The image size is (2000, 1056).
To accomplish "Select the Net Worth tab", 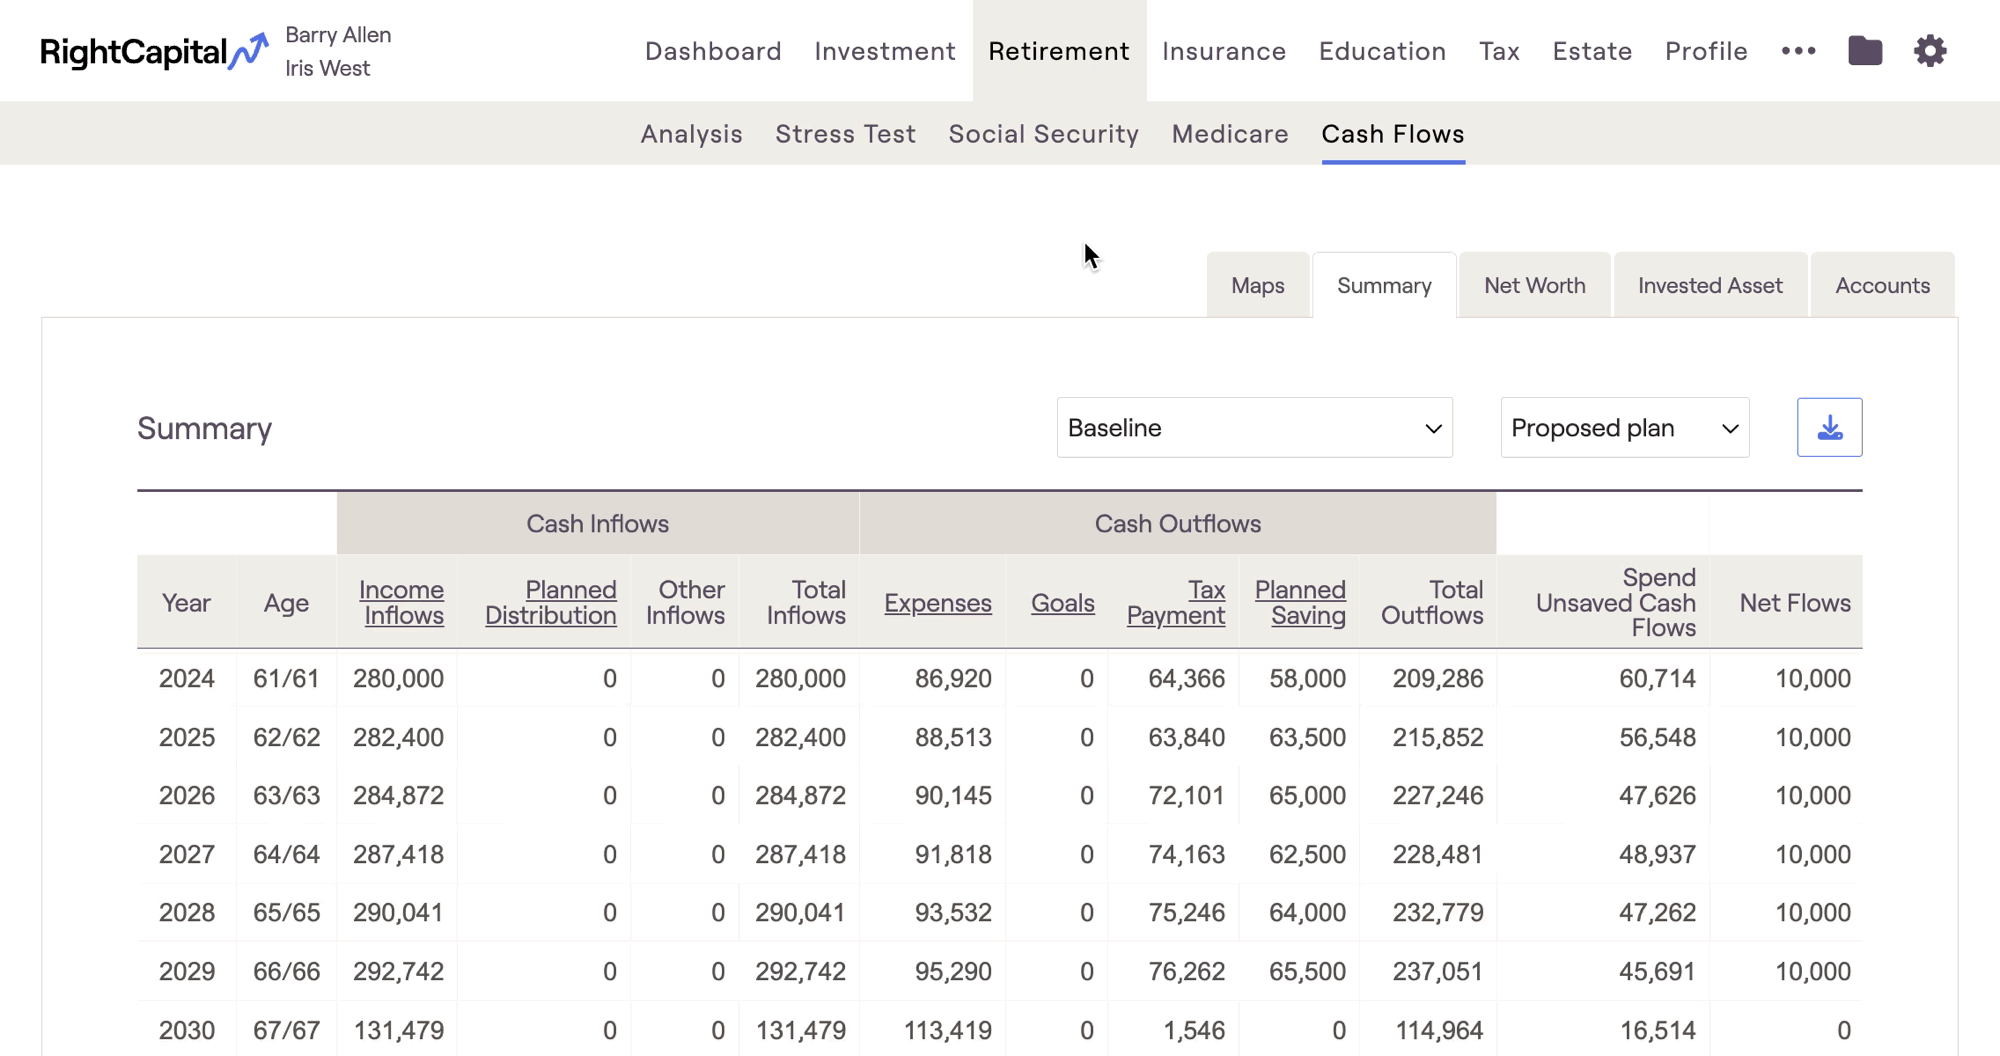I will pos(1534,286).
